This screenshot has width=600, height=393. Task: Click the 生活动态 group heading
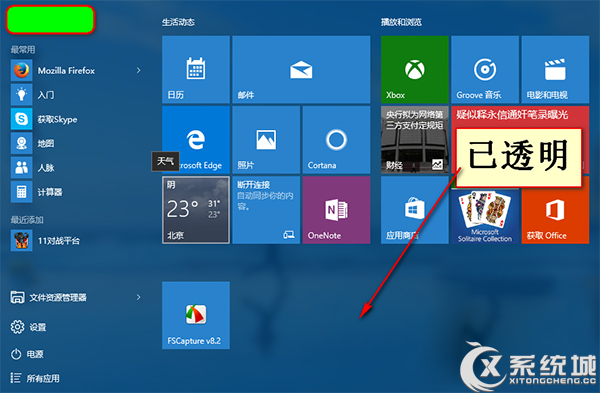tap(178, 22)
